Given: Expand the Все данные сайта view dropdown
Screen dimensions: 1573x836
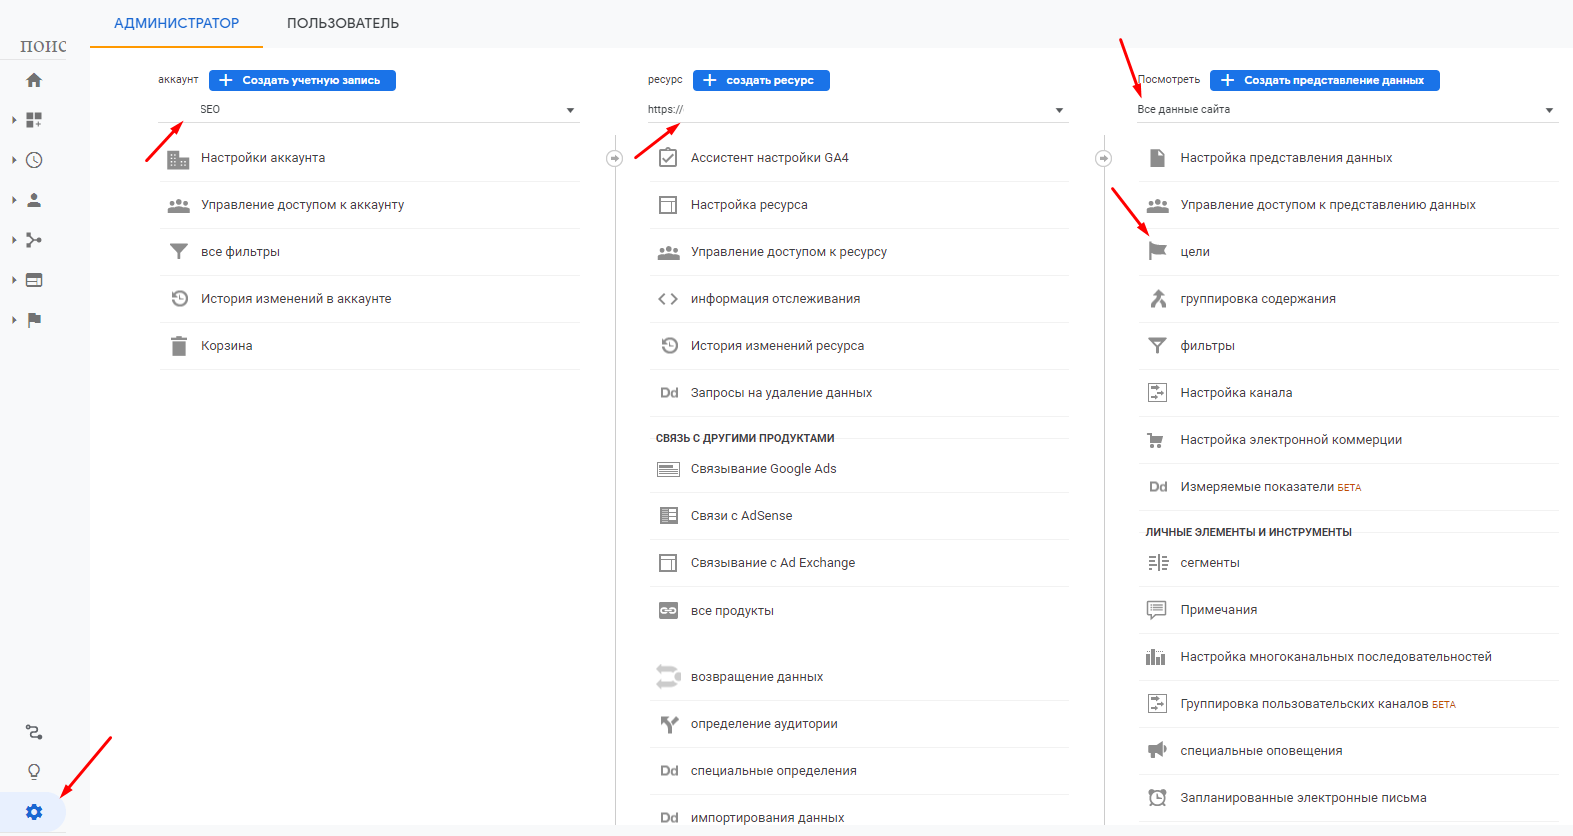Looking at the screenshot, I should tap(1549, 110).
